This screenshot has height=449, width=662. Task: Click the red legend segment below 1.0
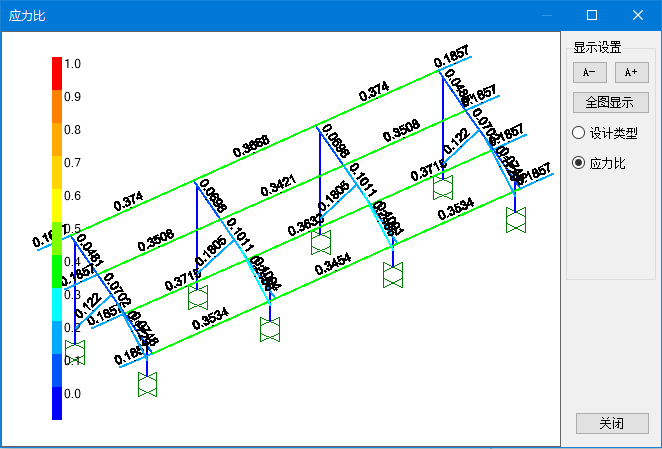pyautogui.click(x=57, y=74)
